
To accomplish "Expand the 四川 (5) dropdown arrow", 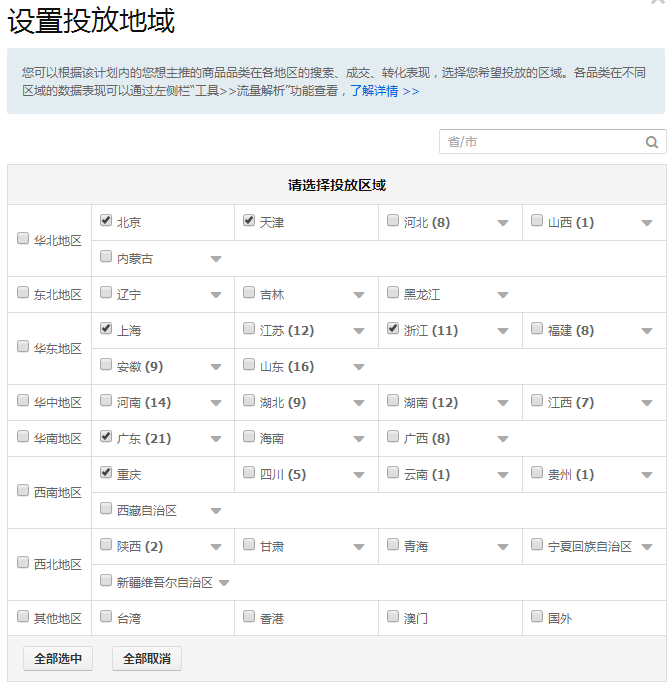I will pyautogui.click(x=359, y=475).
